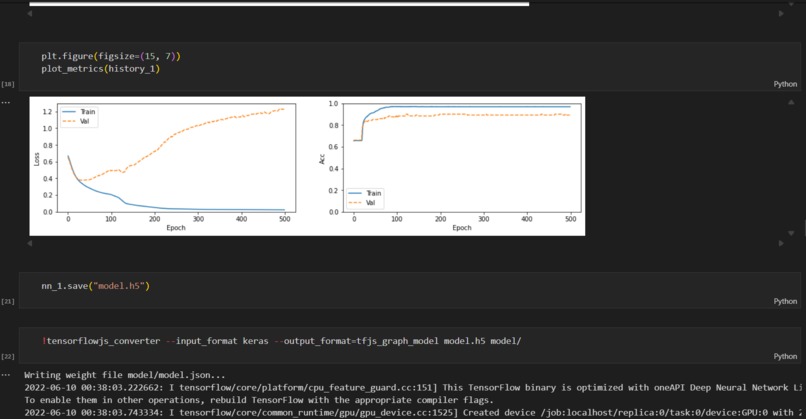Click the --output_format=tfjs_graph_model argument text
The height and width of the screenshot is (419, 806).
[358, 341]
